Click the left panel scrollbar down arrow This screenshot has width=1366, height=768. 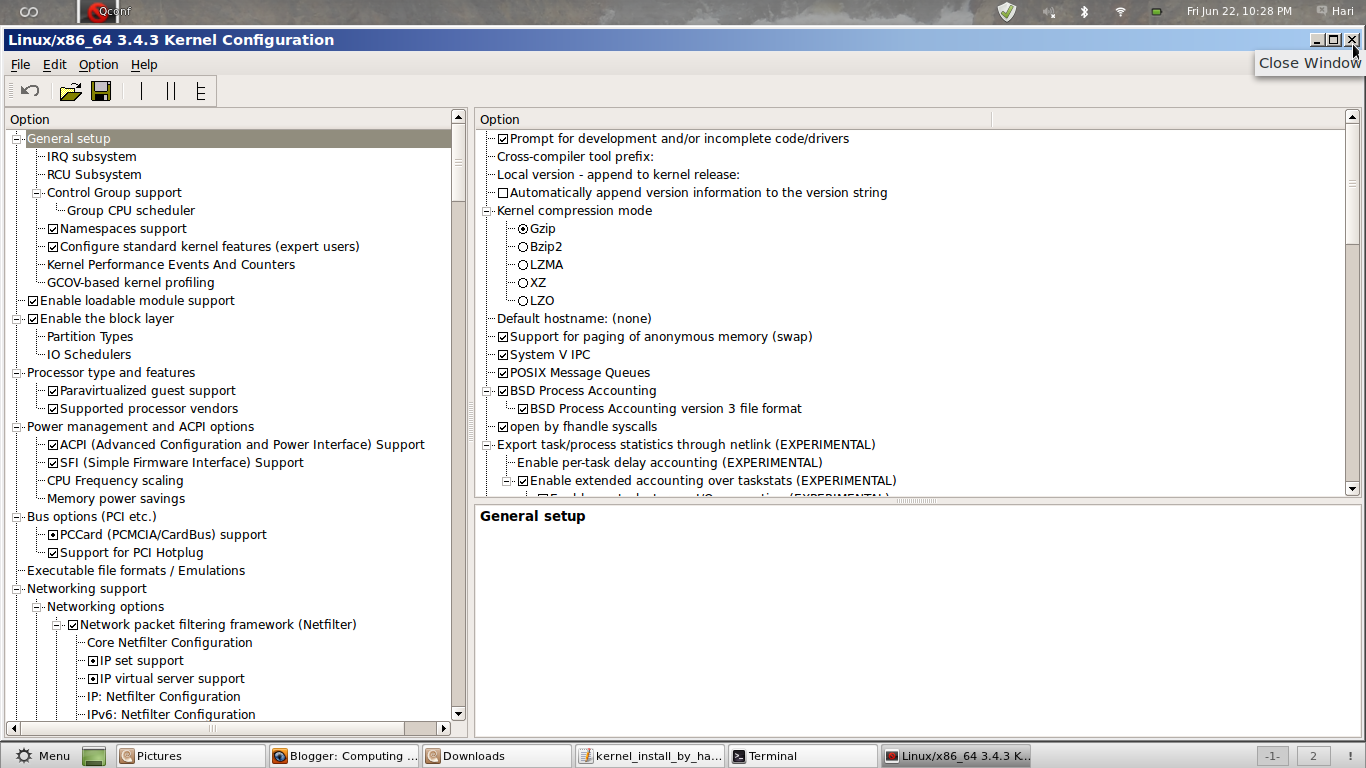pos(458,713)
